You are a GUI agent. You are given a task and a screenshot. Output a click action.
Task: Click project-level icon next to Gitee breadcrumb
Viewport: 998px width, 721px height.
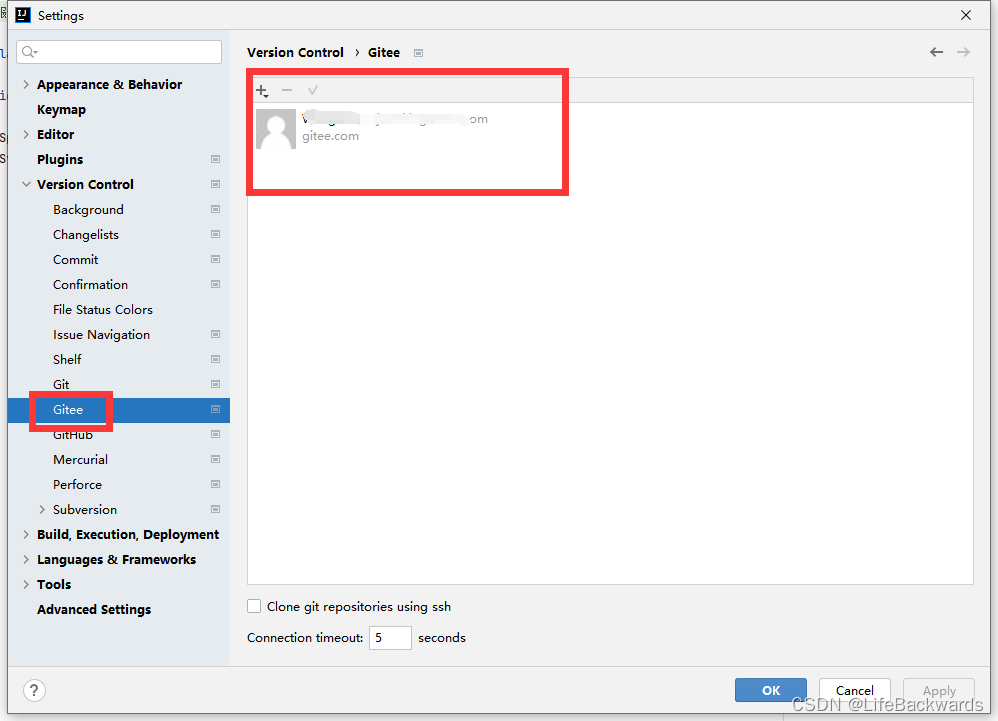[x=418, y=53]
